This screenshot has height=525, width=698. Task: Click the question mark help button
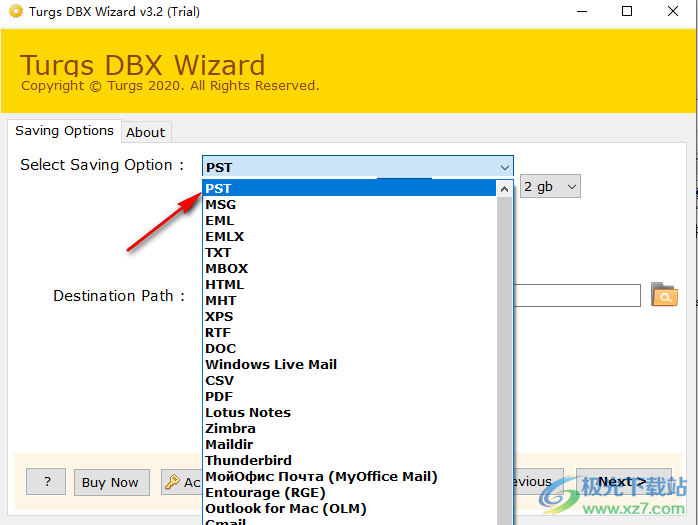pos(46,481)
